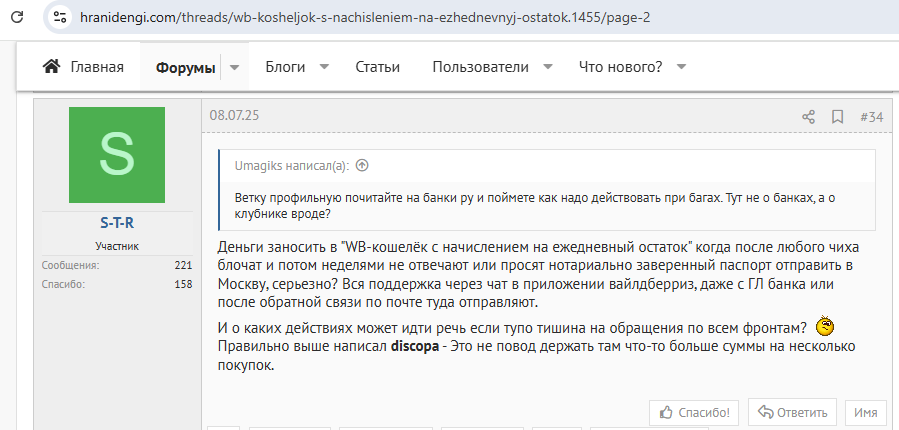This screenshot has width=899, height=430.
Task: Expand the Пользователи dropdown arrow
Action: point(547,67)
